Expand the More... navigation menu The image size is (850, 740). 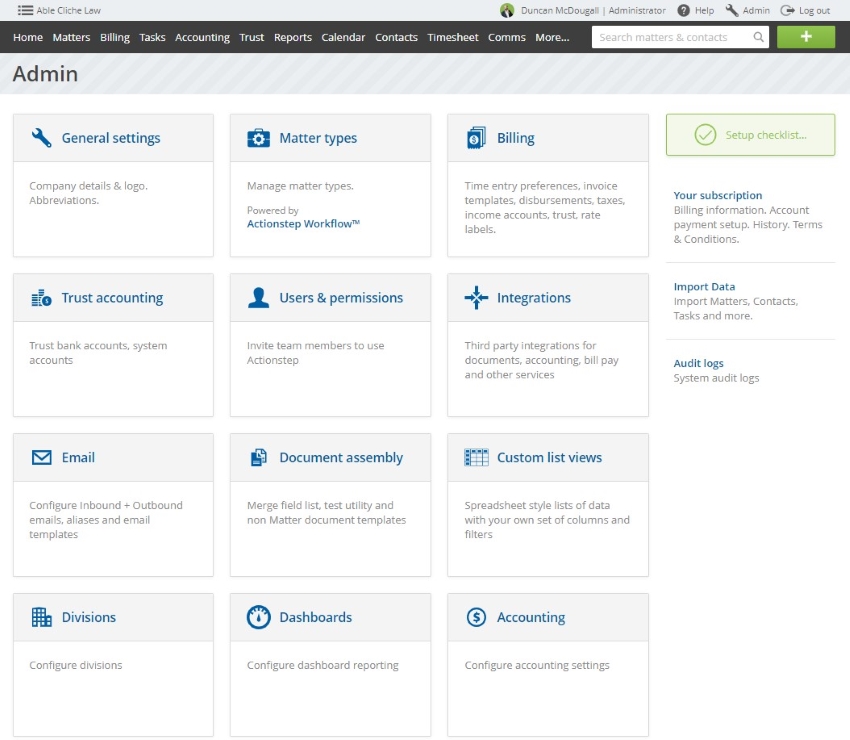click(x=552, y=37)
